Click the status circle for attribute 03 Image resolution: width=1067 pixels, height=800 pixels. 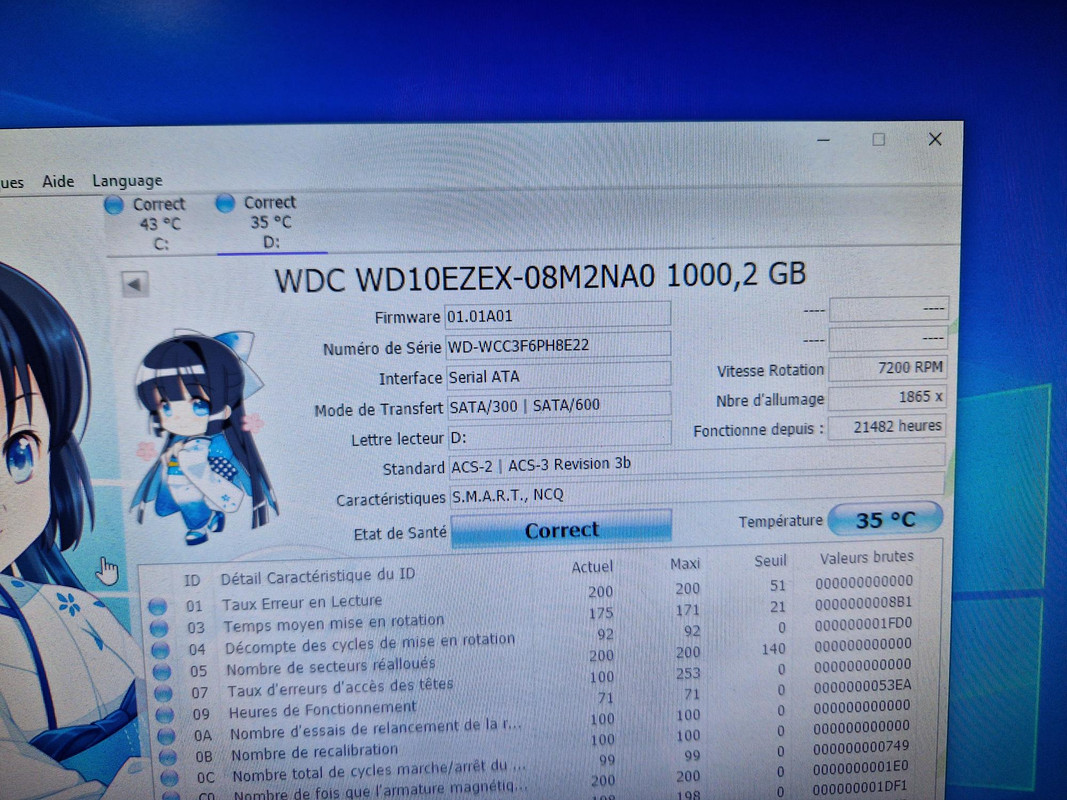159,627
